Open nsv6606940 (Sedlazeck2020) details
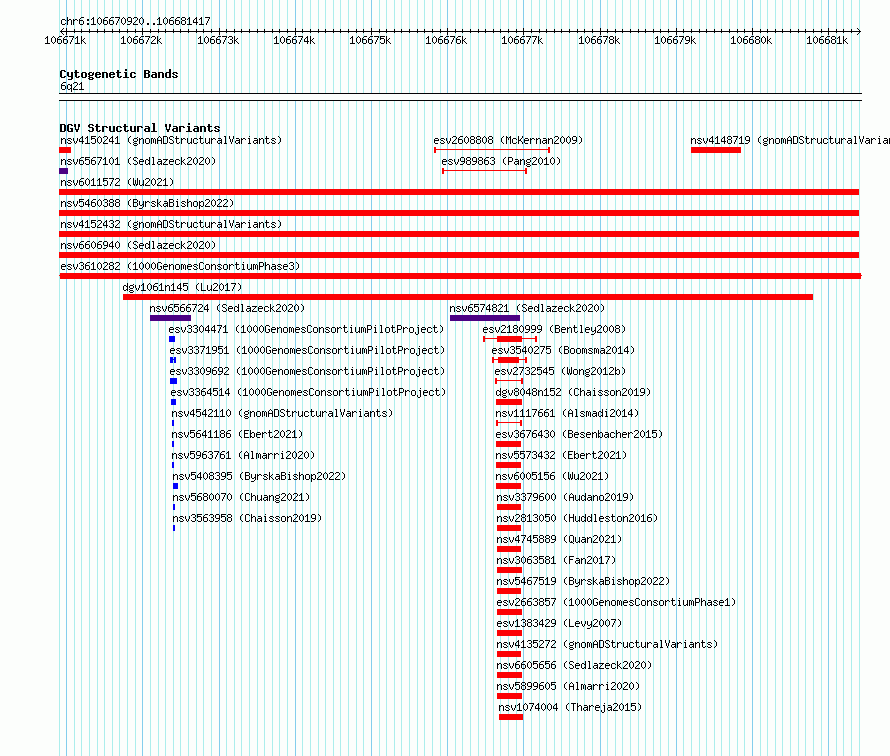Image resolution: width=890 pixels, height=756 pixels. [138, 245]
